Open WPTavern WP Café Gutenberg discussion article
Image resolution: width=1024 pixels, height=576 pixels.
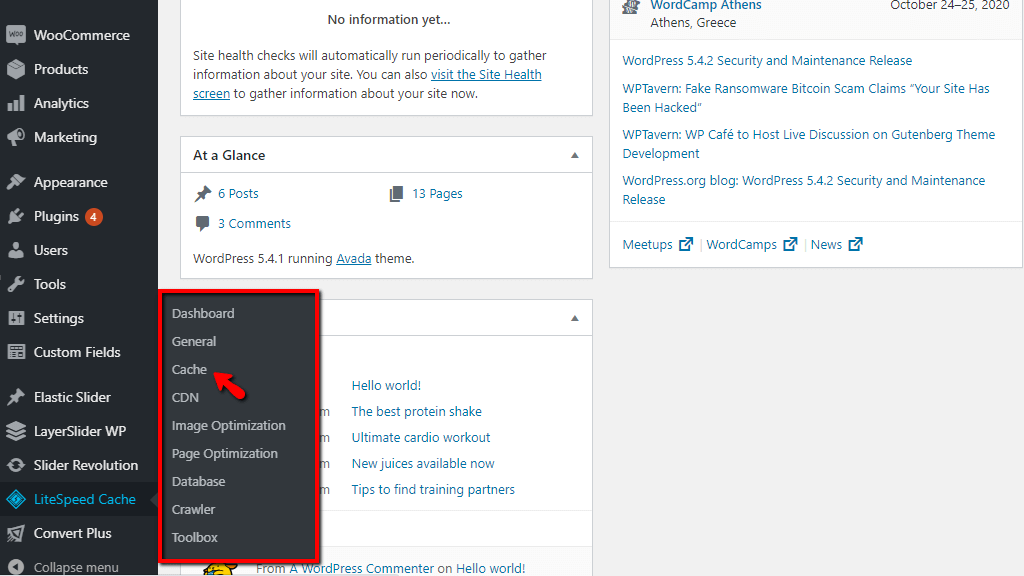click(808, 144)
